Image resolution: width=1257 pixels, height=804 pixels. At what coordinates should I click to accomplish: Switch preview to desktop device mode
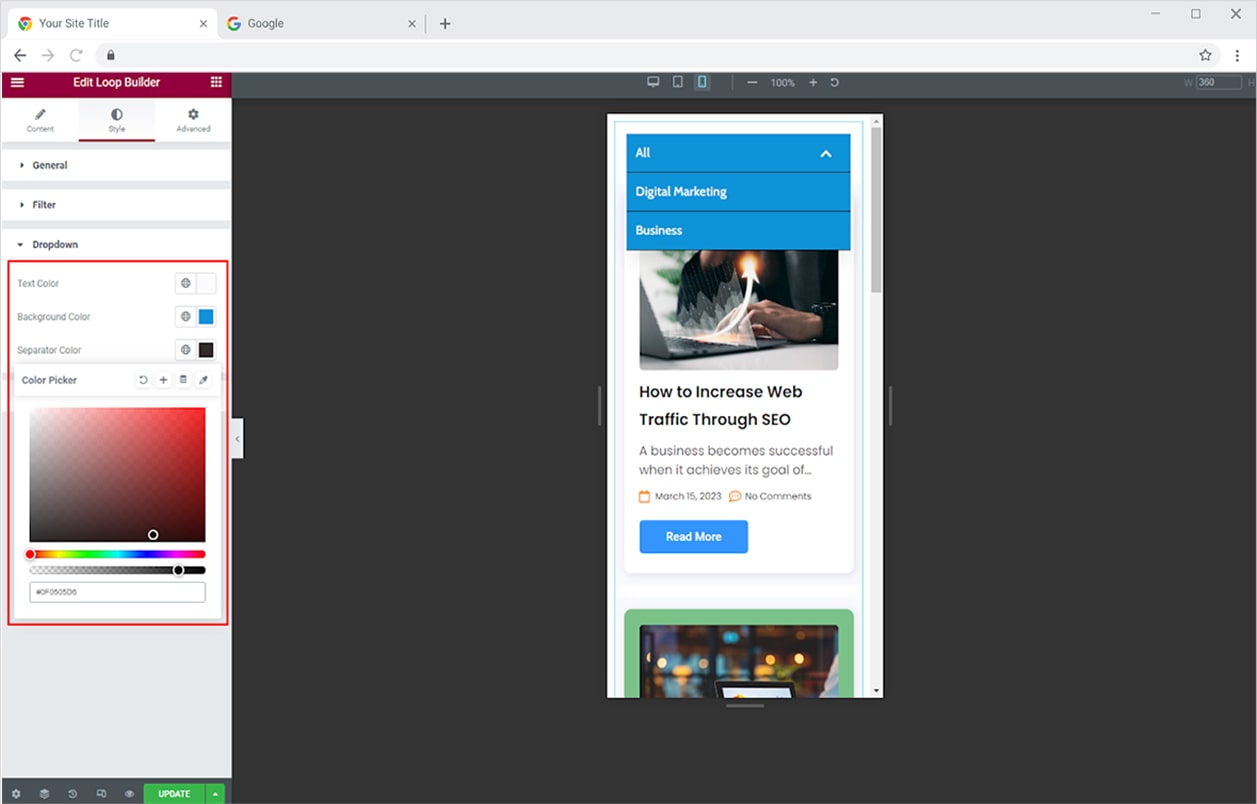click(653, 82)
